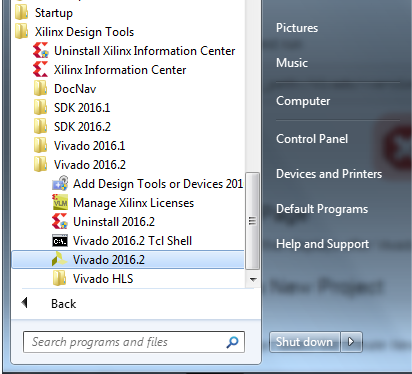Click the Search programs and files box
The image size is (412, 374).
click(x=134, y=342)
